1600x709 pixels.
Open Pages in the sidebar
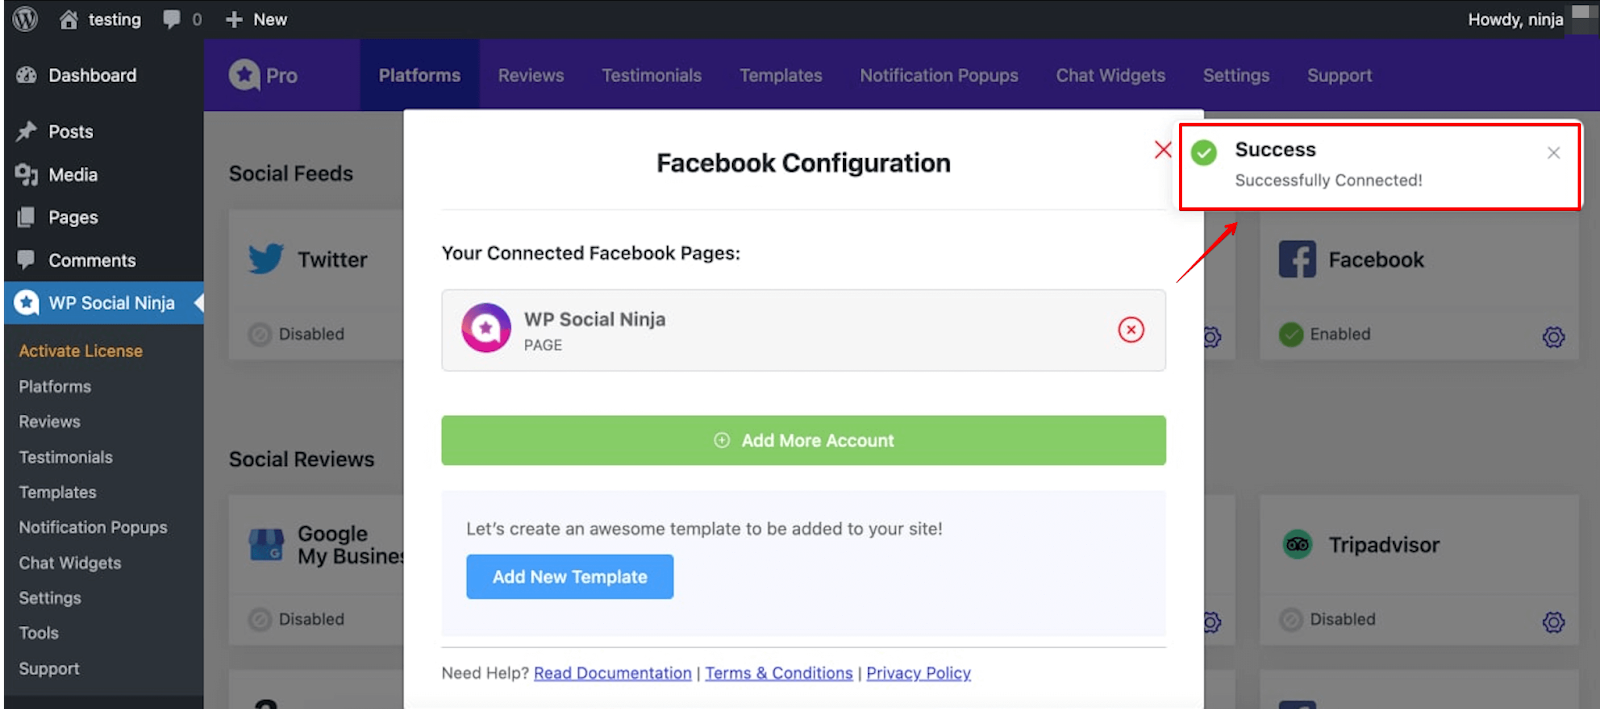[x=73, y=217]
